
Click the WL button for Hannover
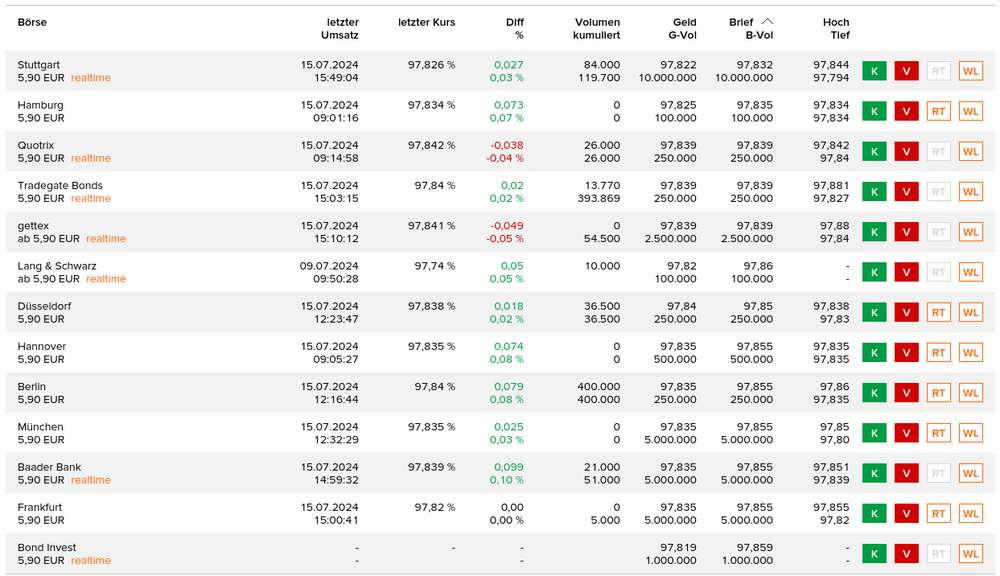pos(970,352)
